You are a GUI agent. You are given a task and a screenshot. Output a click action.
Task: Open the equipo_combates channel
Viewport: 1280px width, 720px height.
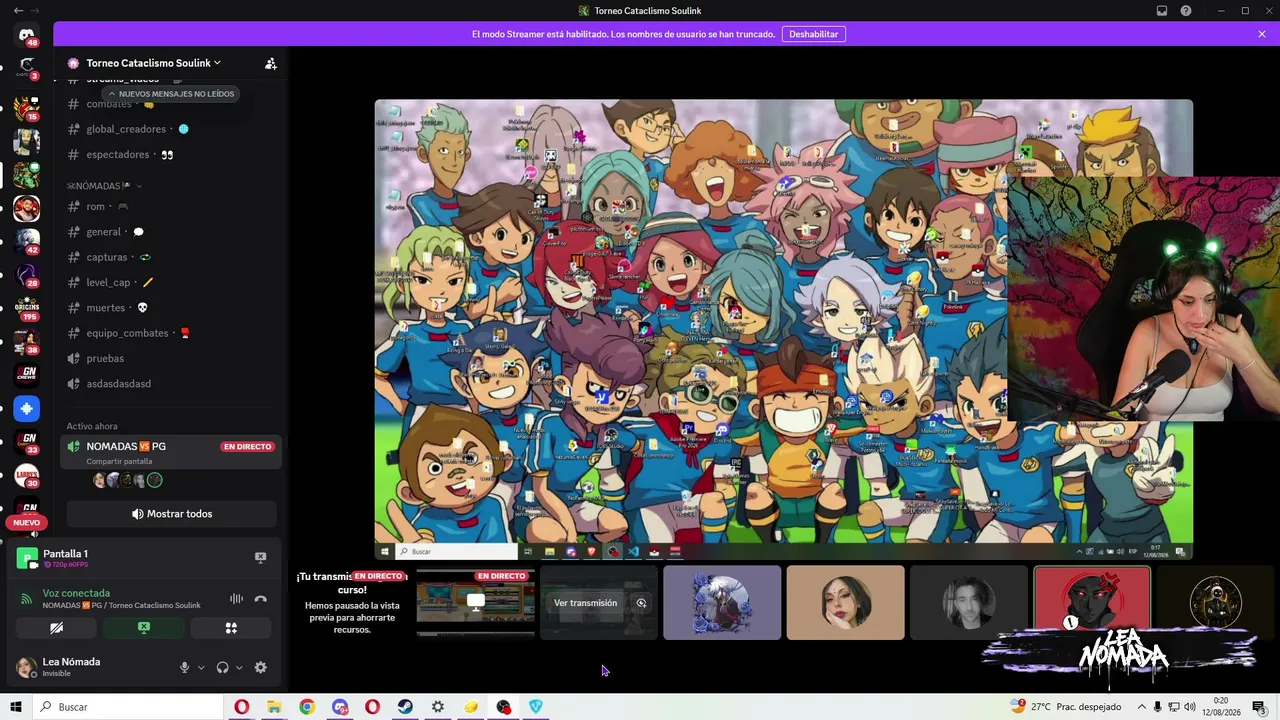click(171, 333)
